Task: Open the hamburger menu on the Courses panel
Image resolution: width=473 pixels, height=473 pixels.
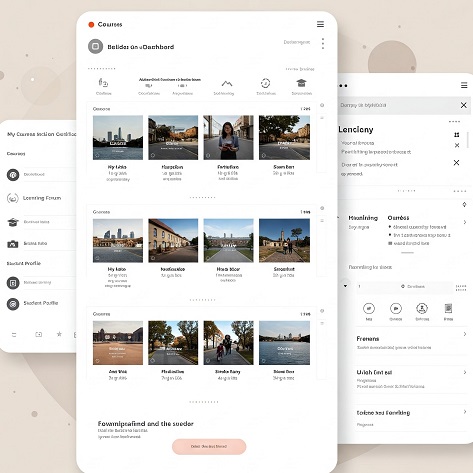Action: pos(320,24)
